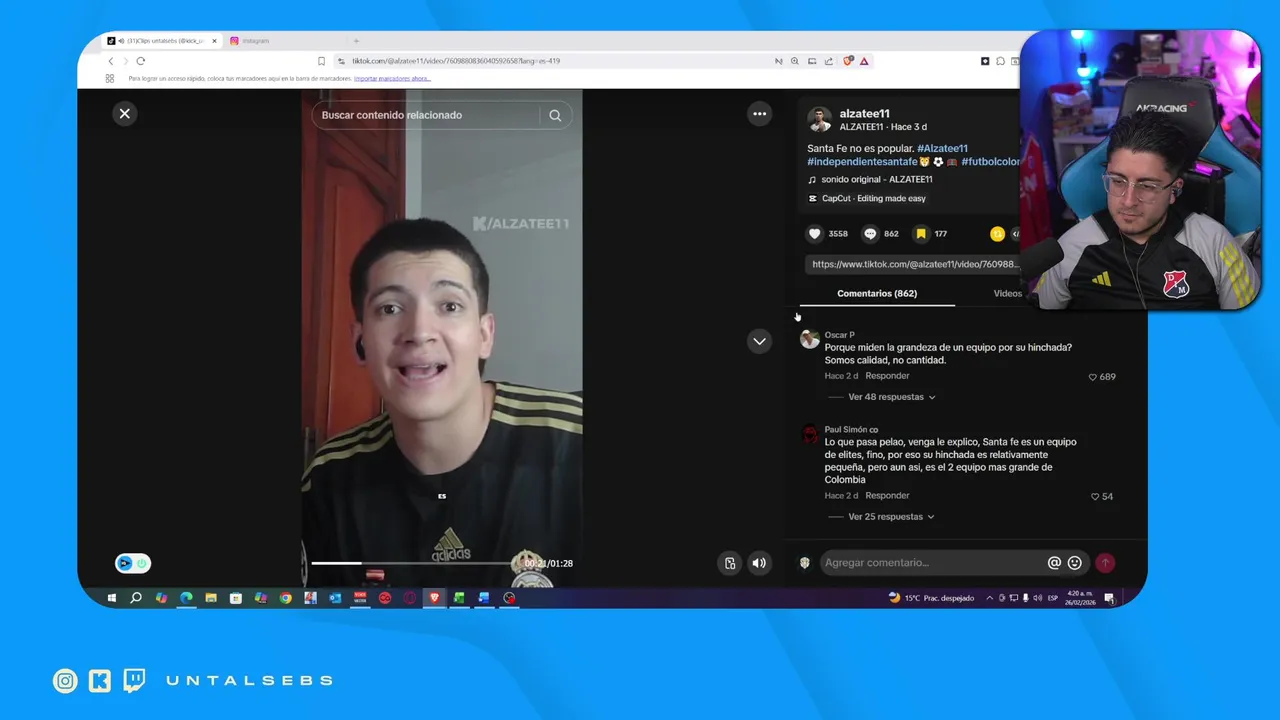Open Oscar P's commenter avatar

810,339
